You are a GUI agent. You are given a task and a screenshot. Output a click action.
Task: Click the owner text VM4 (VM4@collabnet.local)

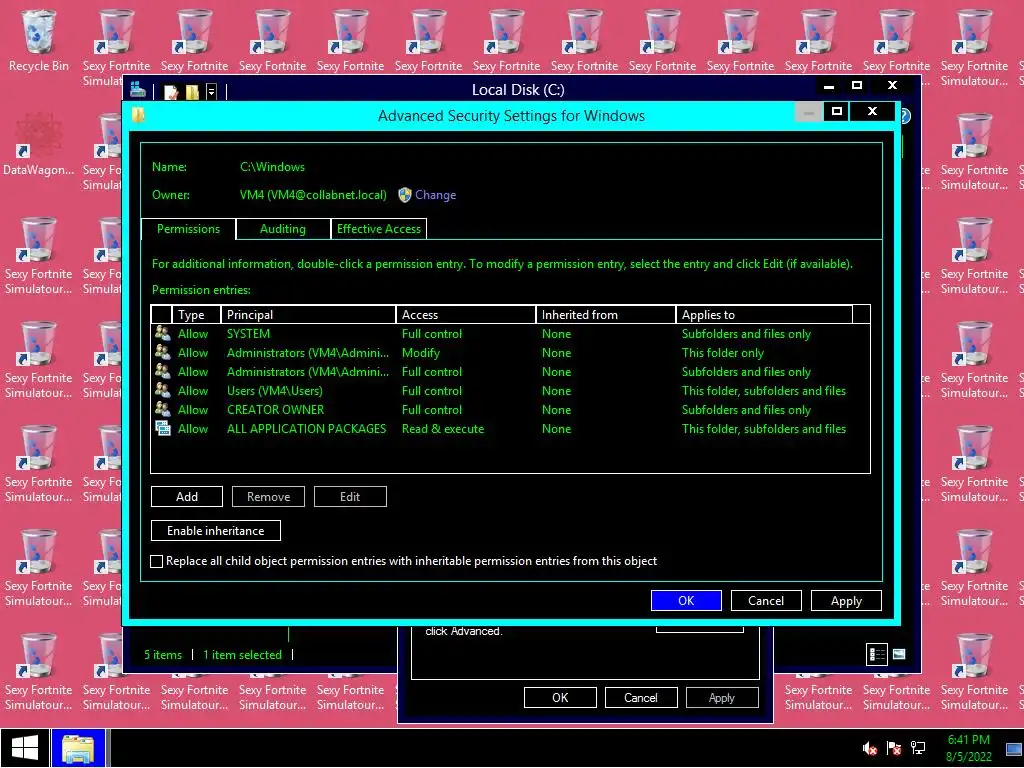pos(313,195)
